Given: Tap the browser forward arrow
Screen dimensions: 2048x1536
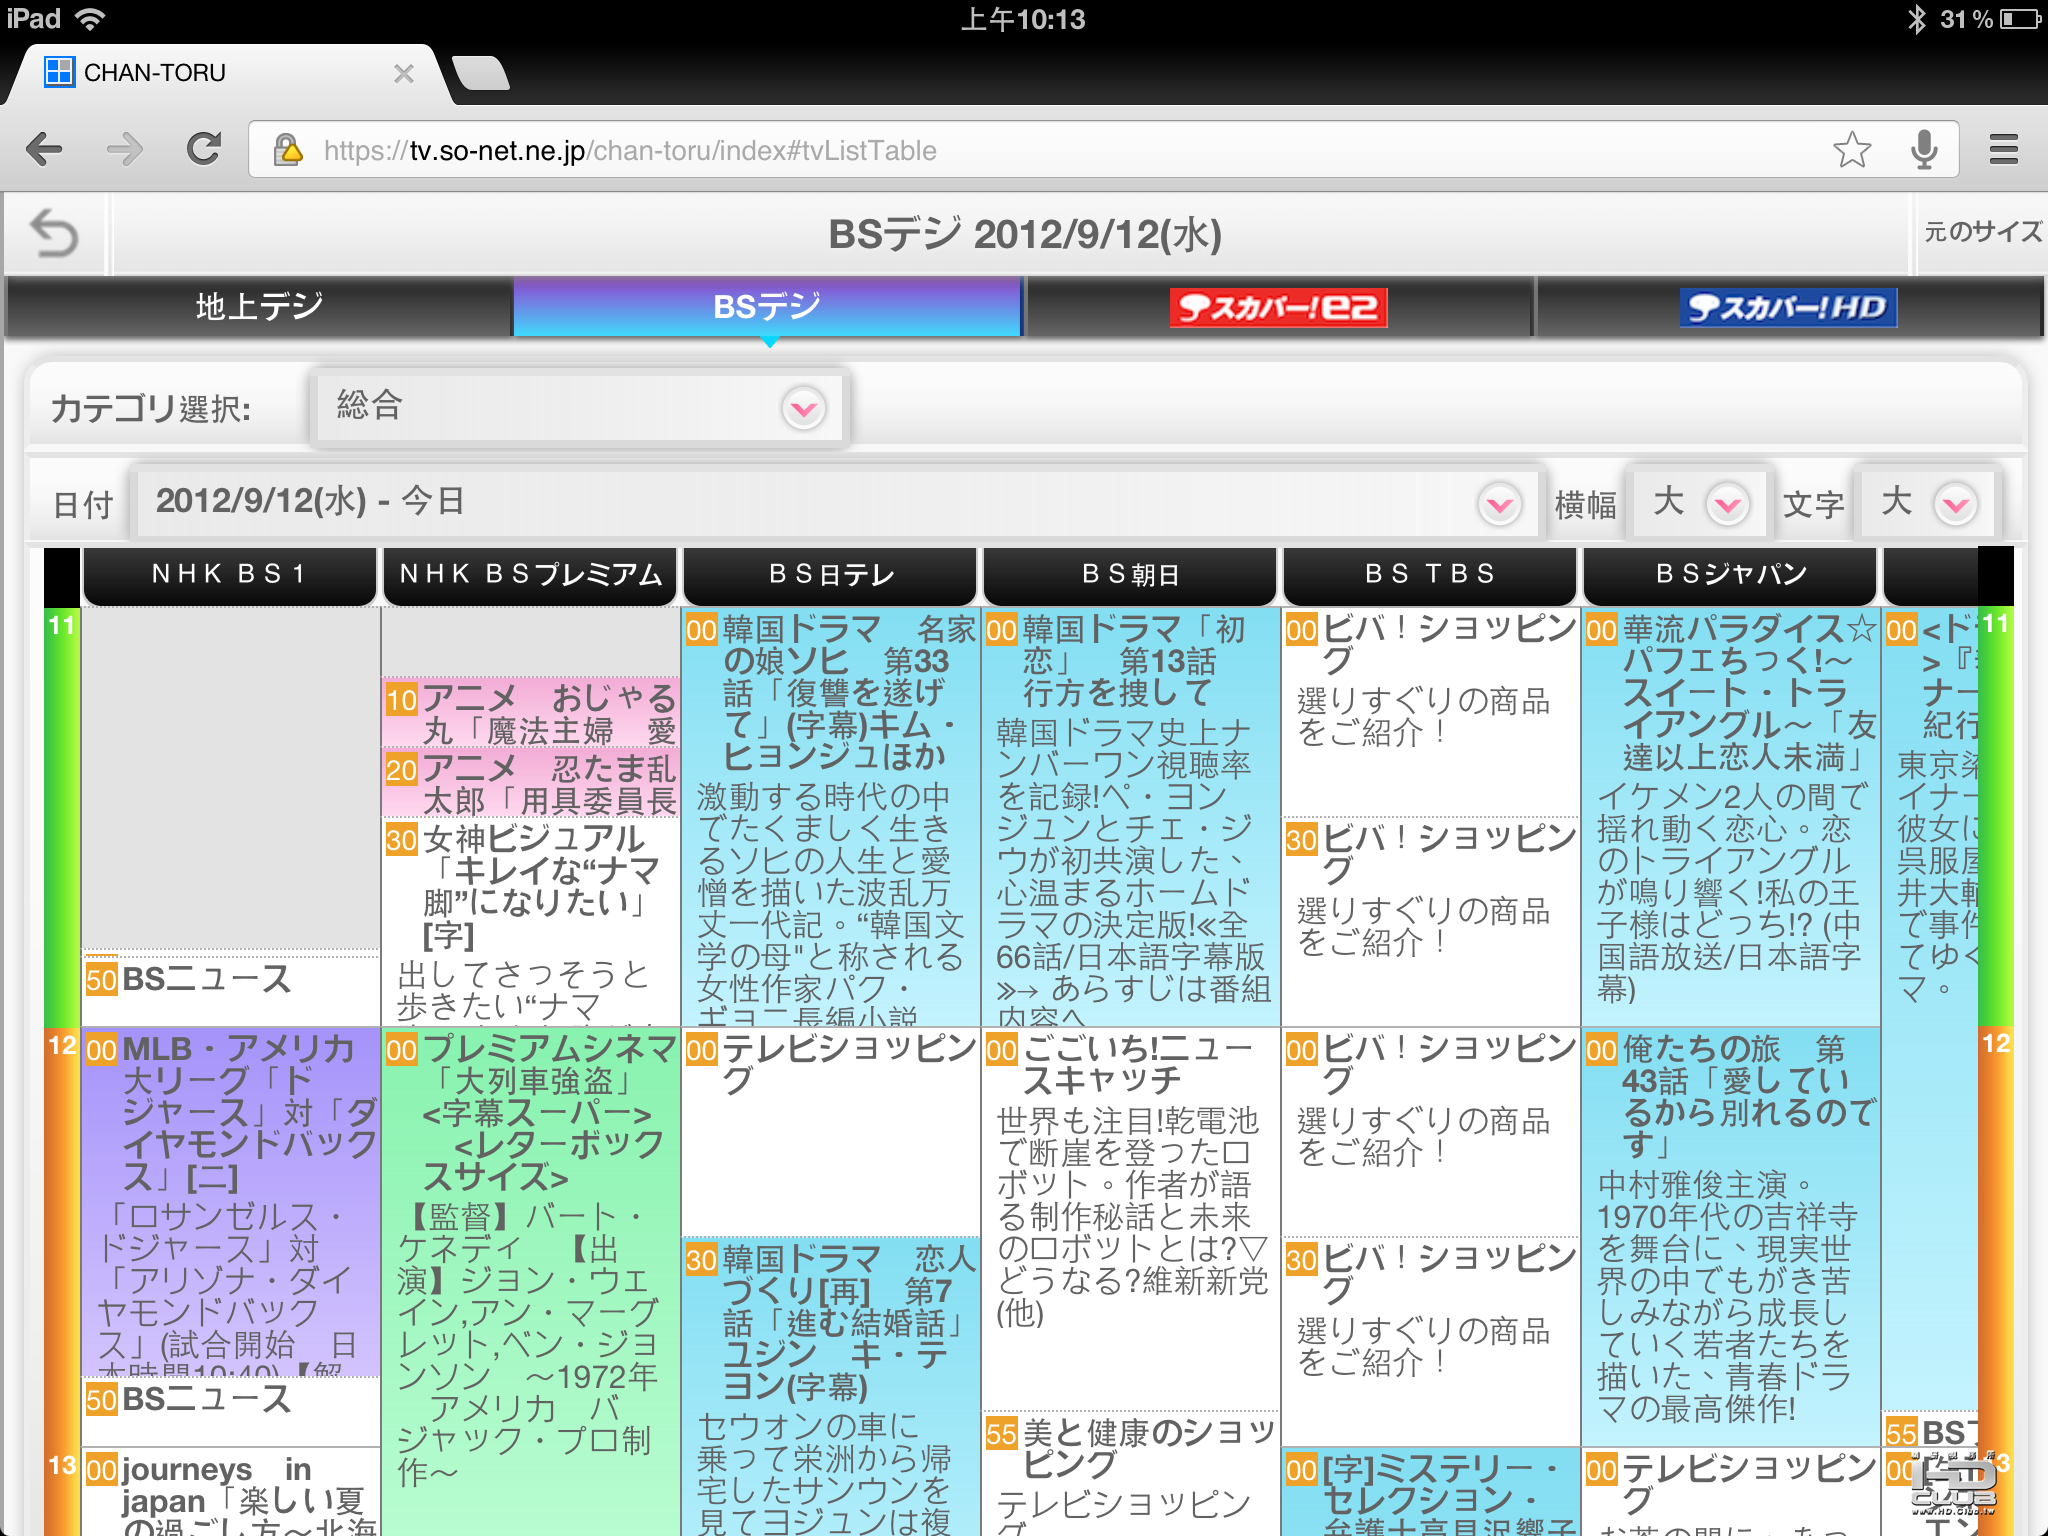Looking at the screenshot, I should point(124,150).
